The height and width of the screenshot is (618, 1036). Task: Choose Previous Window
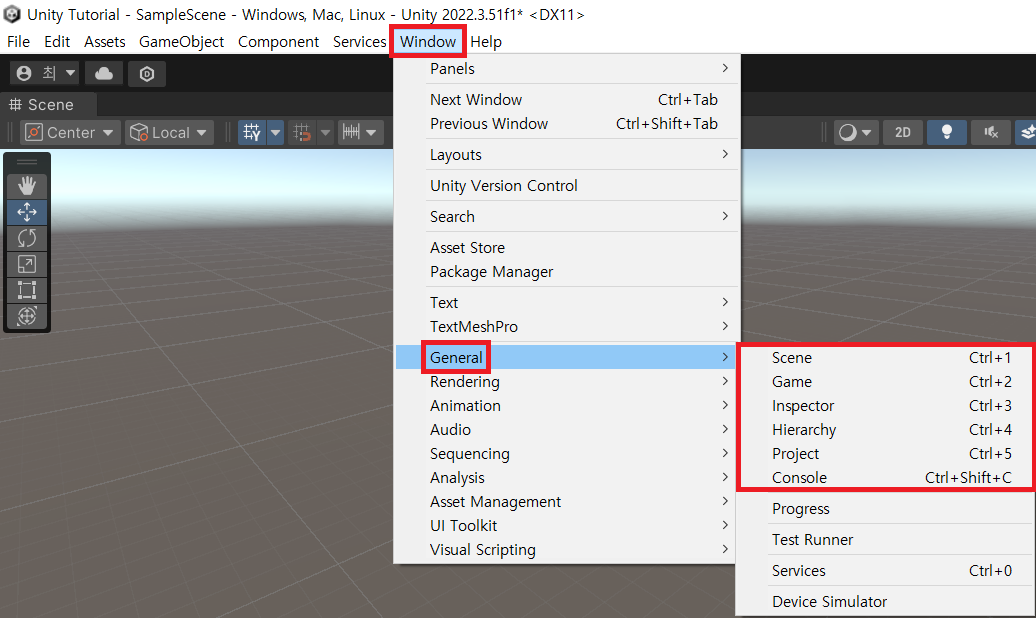click(566, 124)
